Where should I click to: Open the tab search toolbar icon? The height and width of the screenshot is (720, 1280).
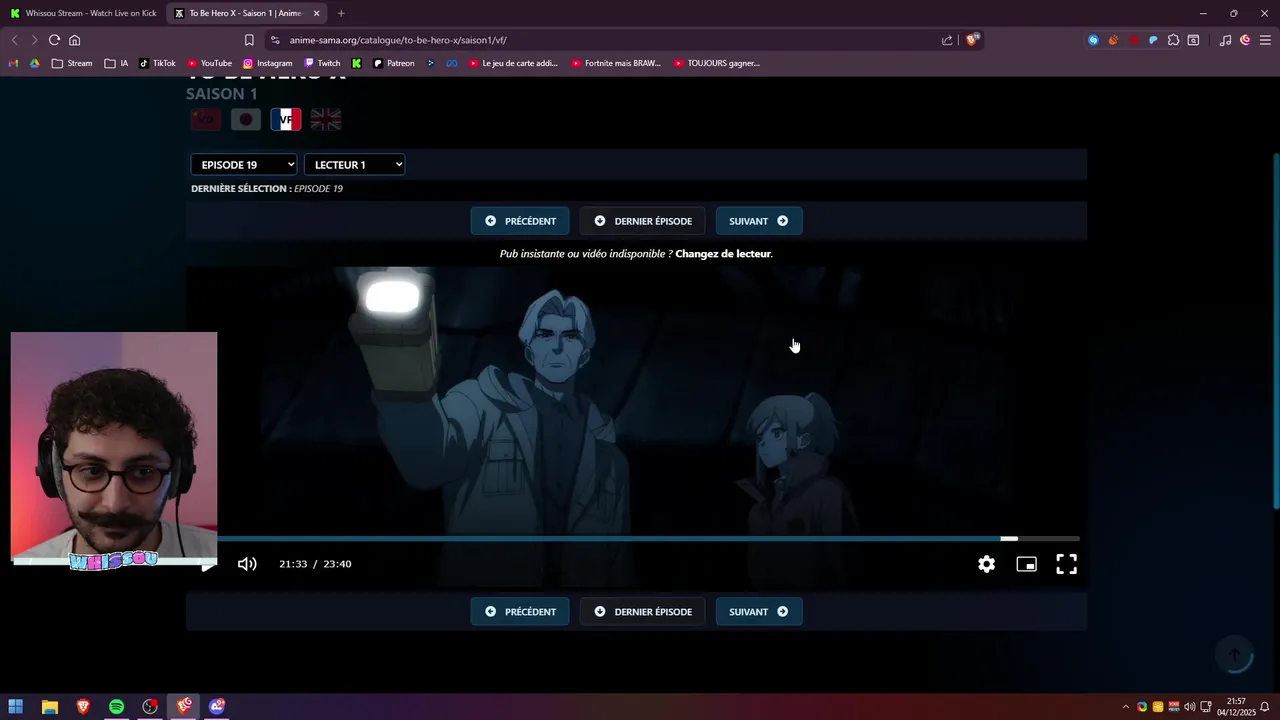1193,40
